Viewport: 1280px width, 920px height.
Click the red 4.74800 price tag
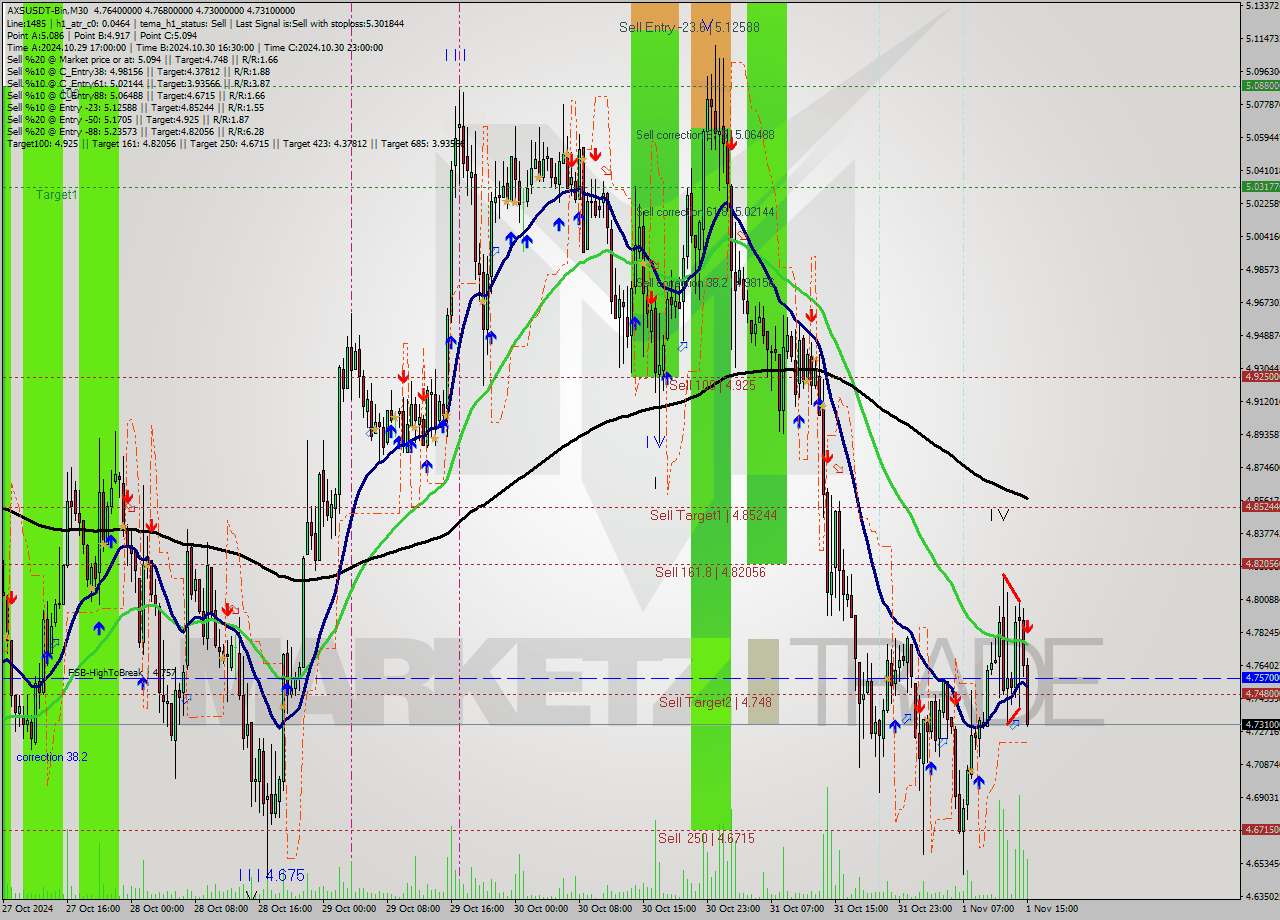(1260, 693)
